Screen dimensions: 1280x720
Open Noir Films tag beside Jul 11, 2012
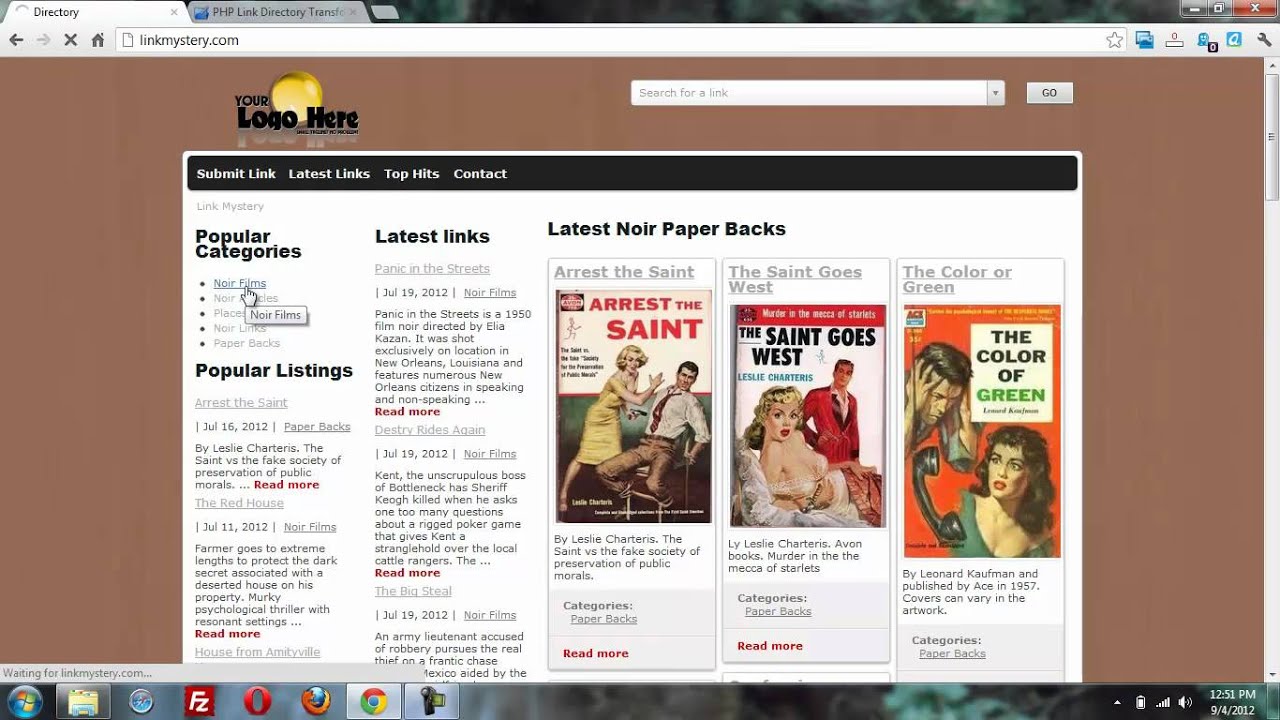(x=310, y=527)
